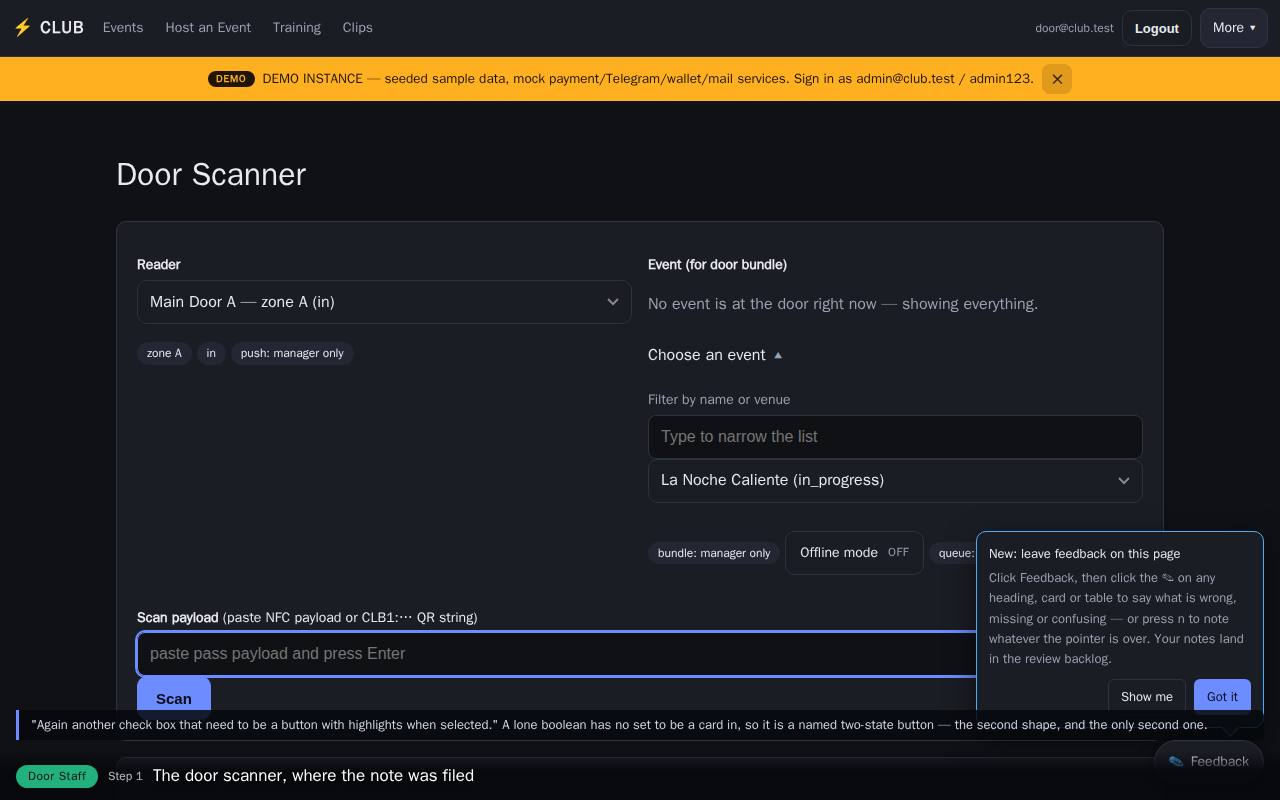The image size is (1280, 800).
Task: Click the bundle: manager only tag
Action: (x=714, y=553)
